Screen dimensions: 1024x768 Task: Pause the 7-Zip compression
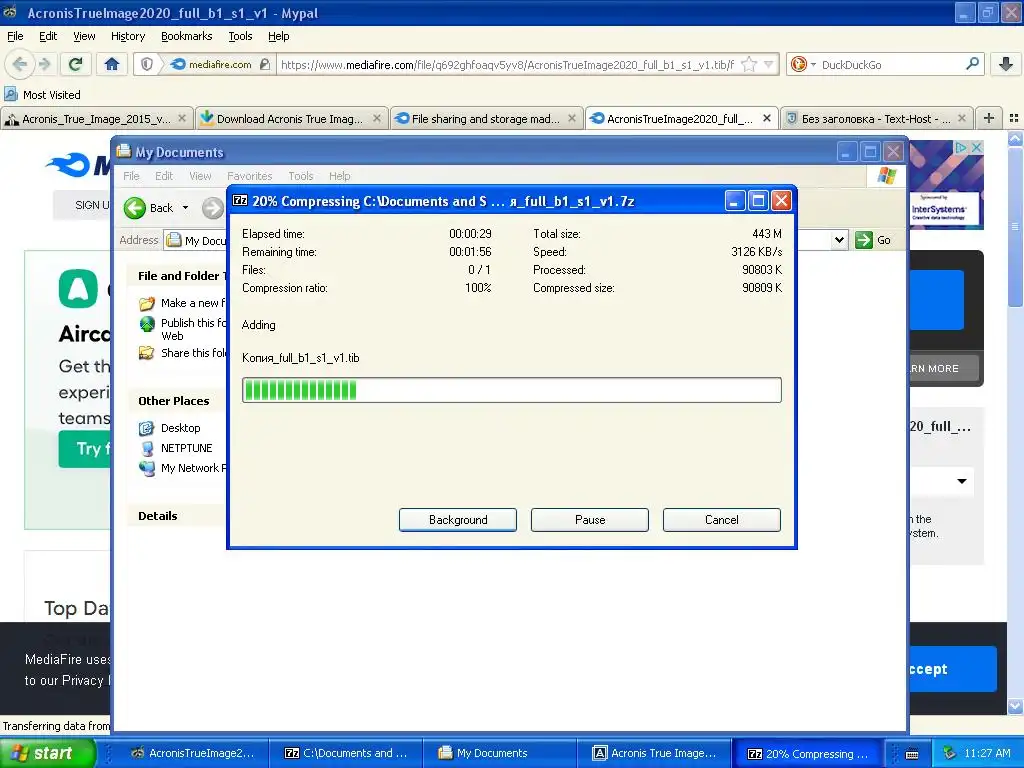point(590,520)
